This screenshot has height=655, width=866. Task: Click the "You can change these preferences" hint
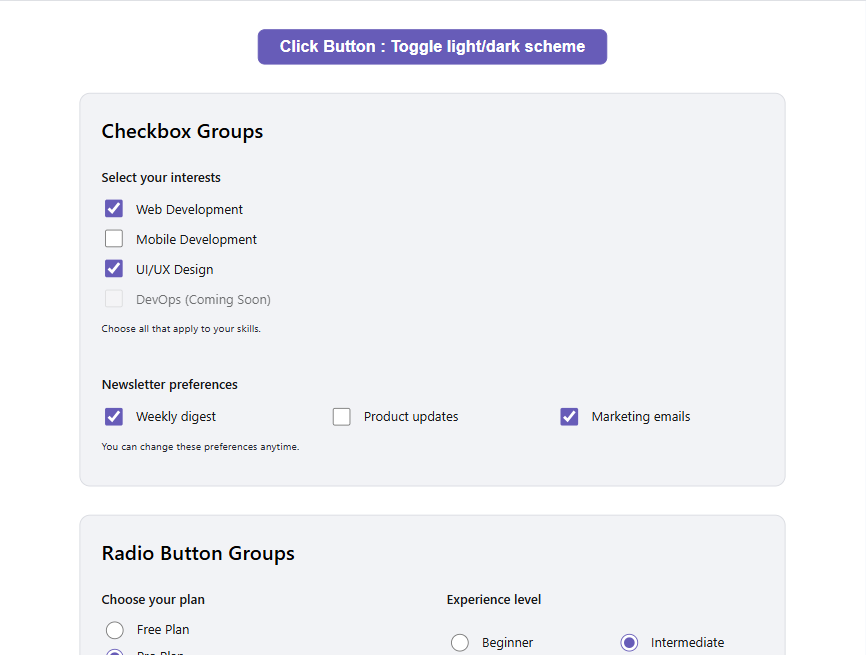point(200,447)
